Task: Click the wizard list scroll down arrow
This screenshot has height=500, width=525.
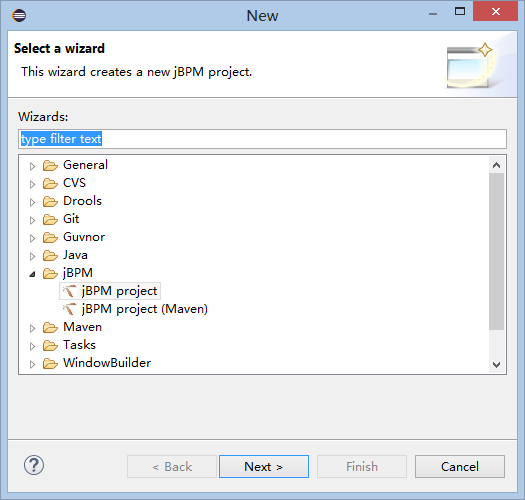Action: coord(497,364)
